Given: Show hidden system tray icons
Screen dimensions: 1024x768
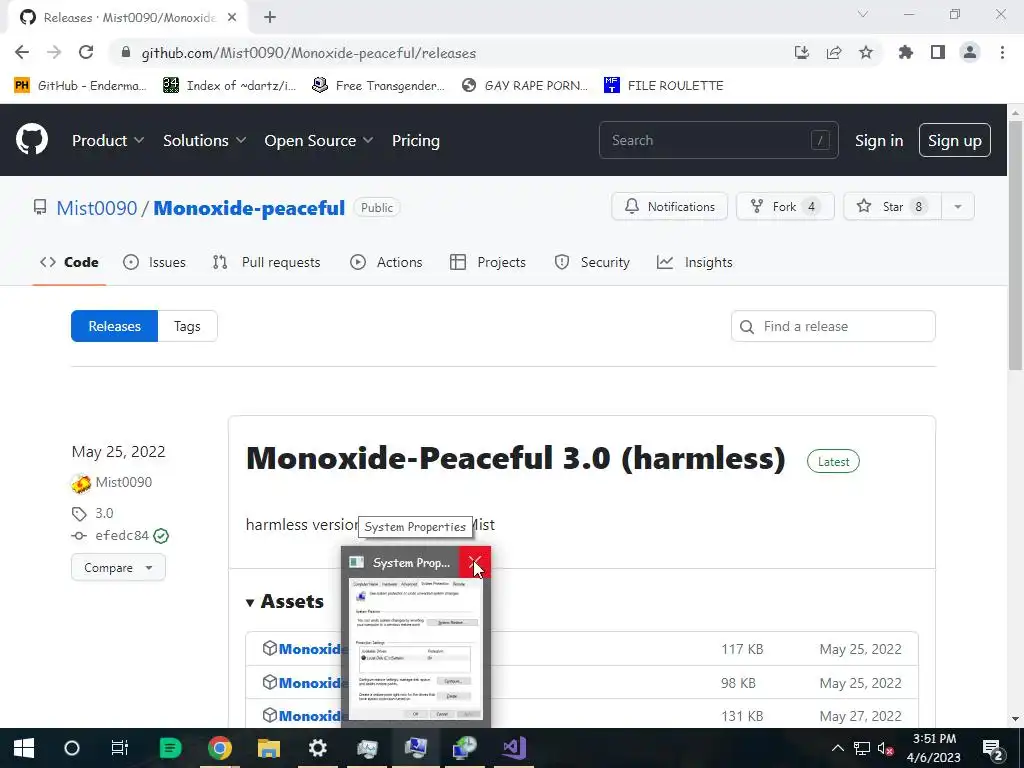Looking at the screenshot, I should (x=838, y=748).
